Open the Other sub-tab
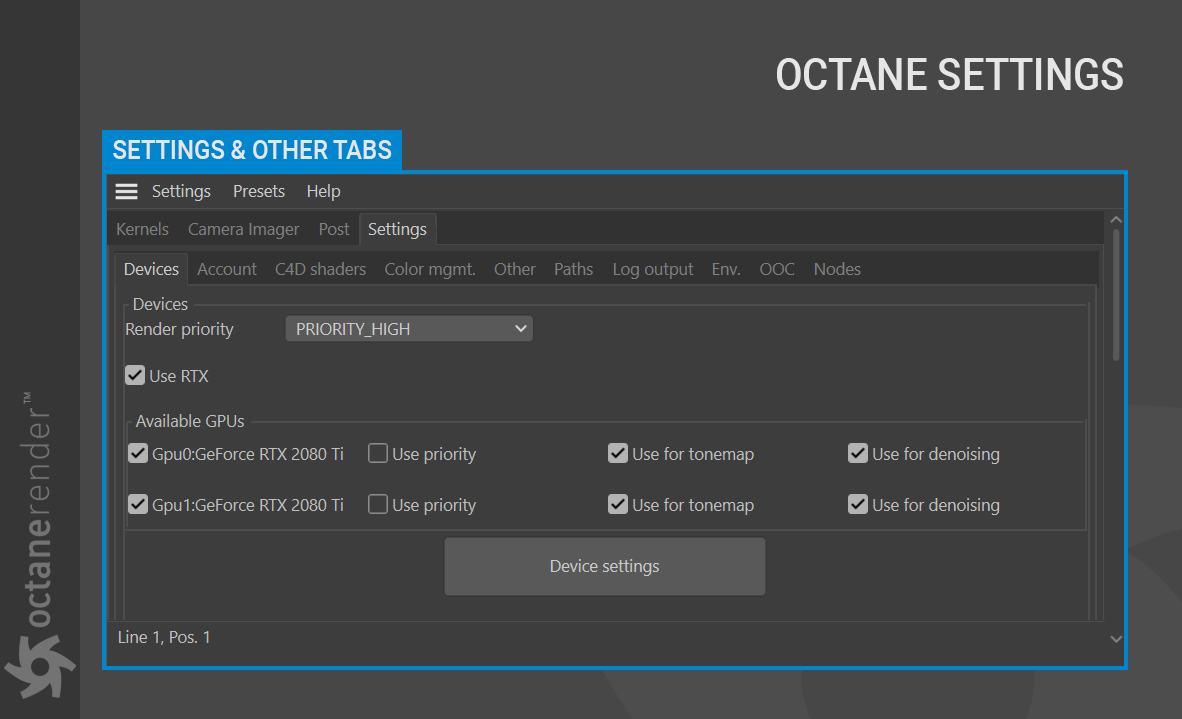Screen dimensions: 1182x719 tap(515, 269)
